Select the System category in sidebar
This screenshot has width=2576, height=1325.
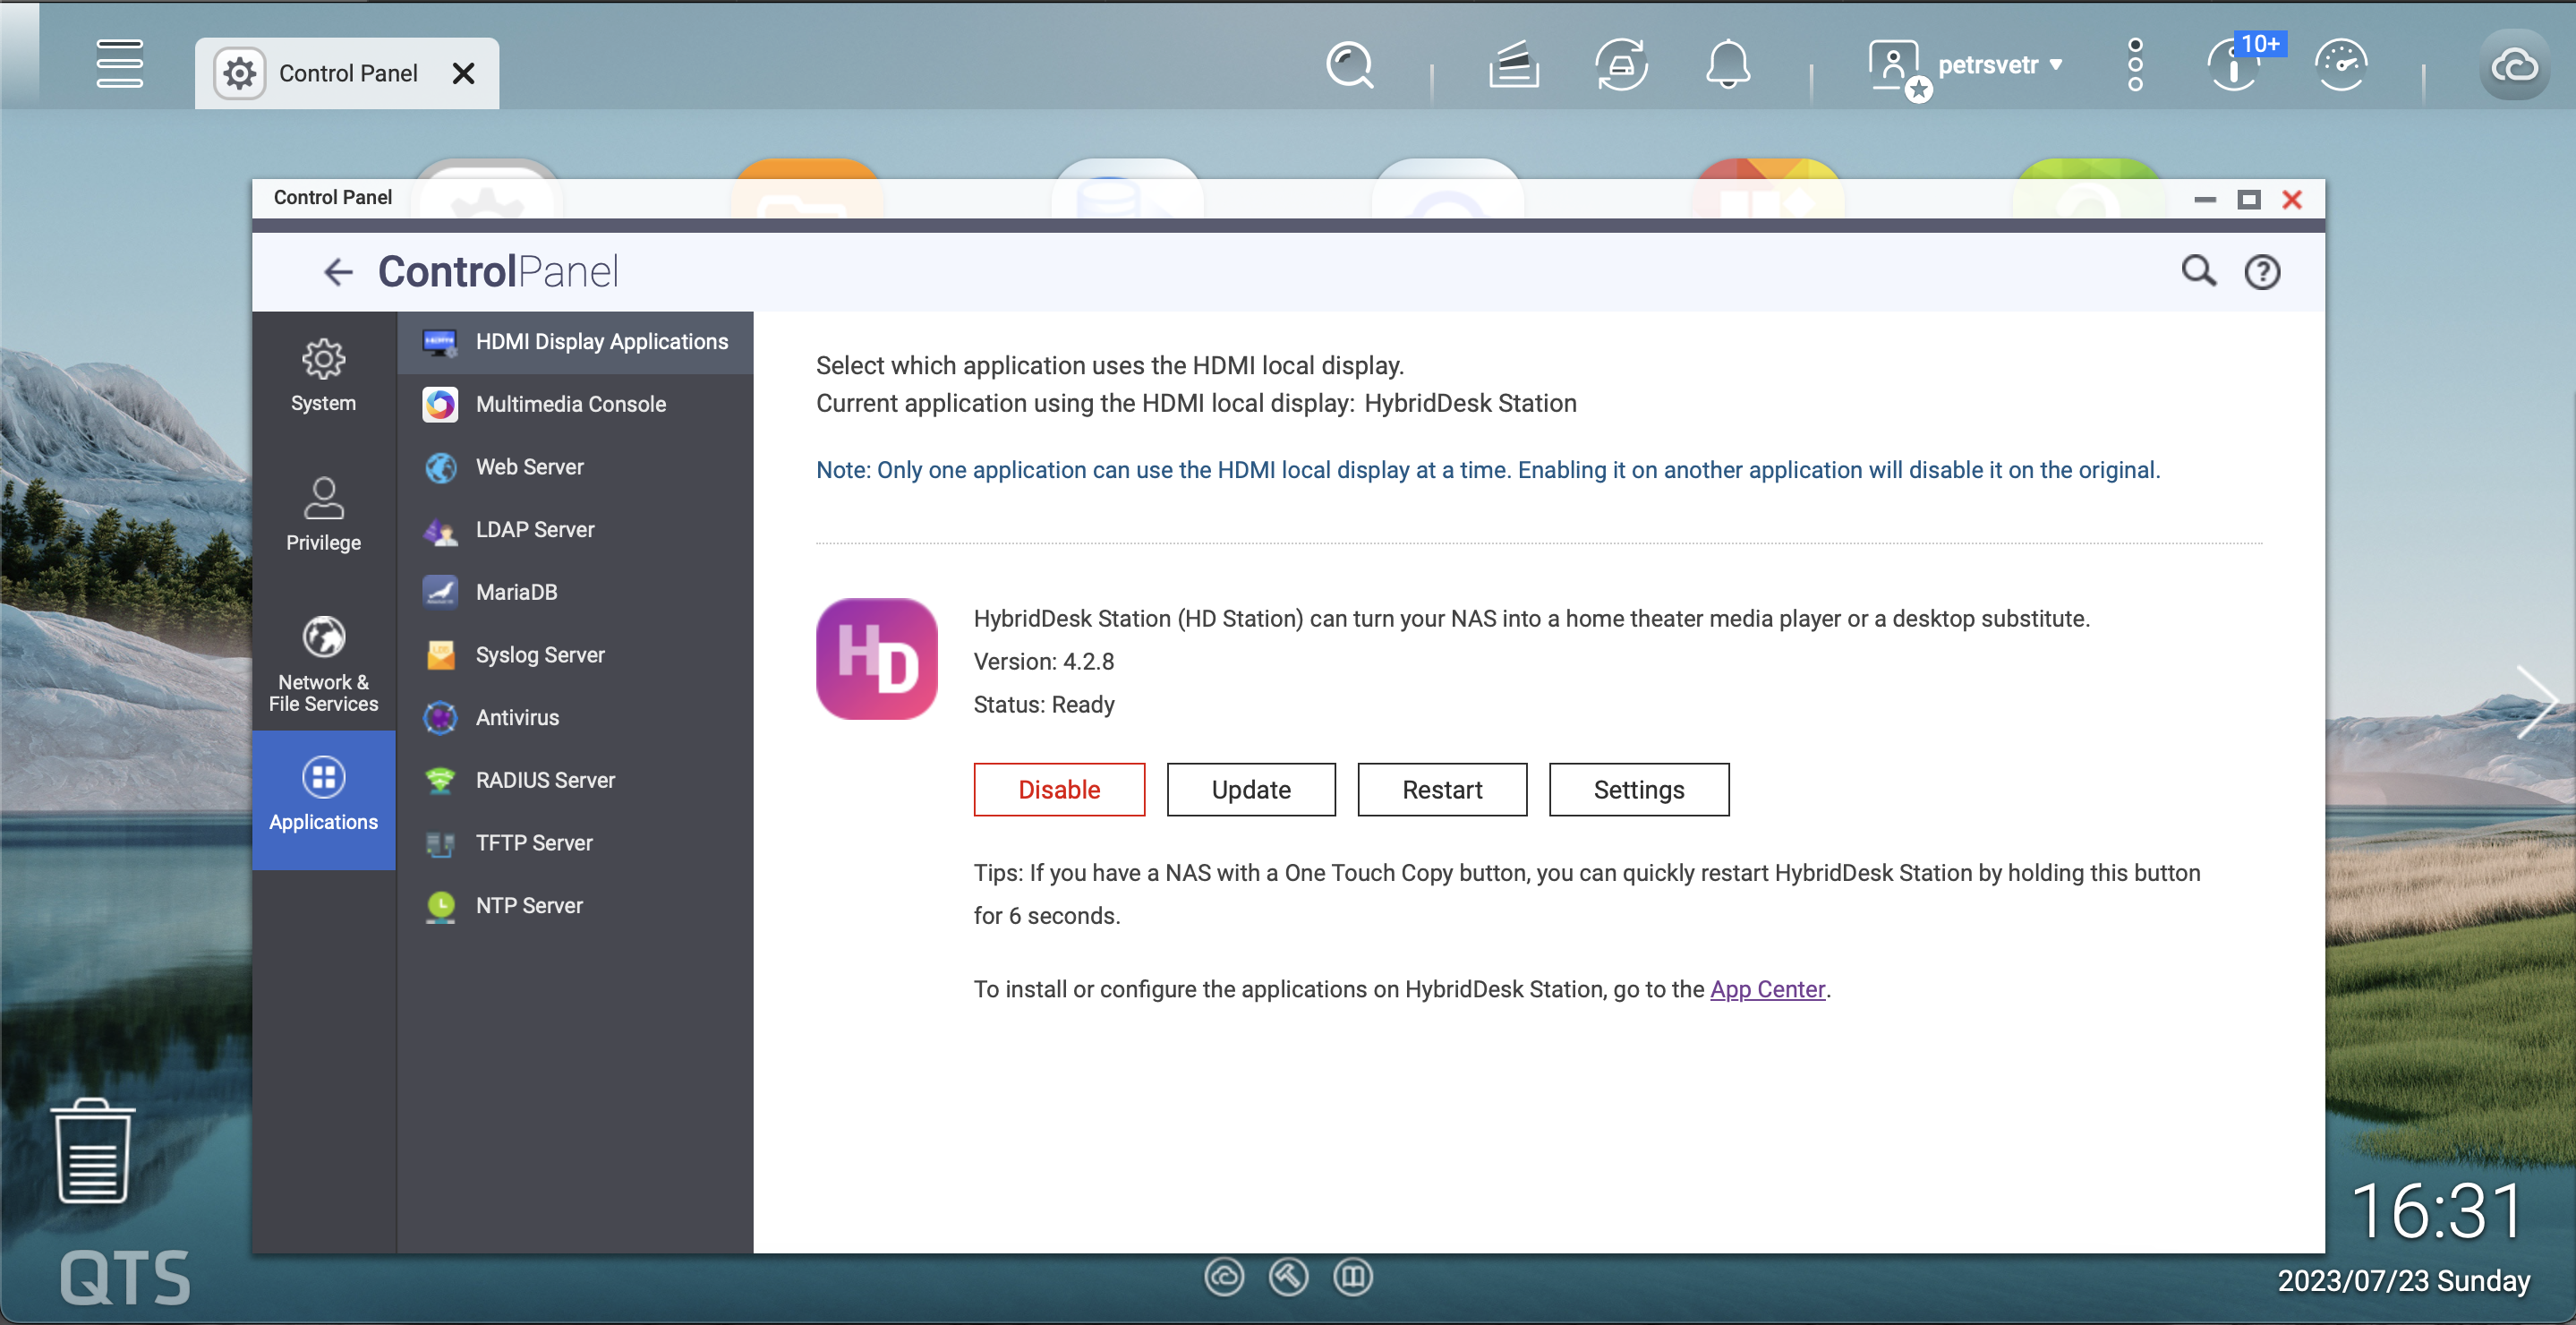[x=323, y=377]
